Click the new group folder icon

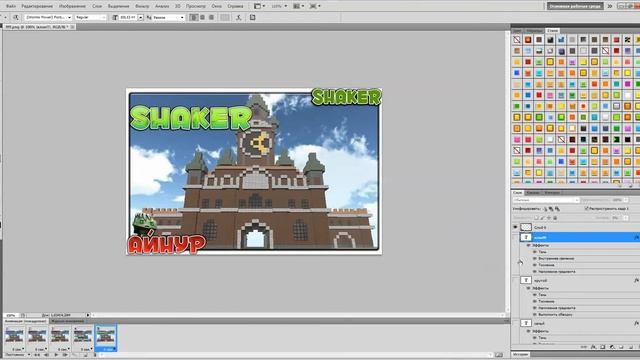coord(621,347)
